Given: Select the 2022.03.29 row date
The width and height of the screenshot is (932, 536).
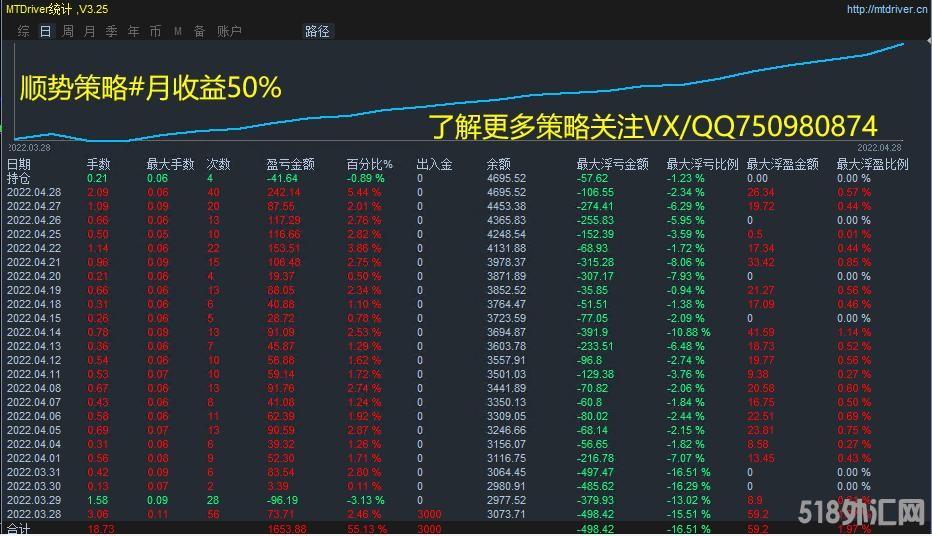Looking at the screenshot, I should (x=34, y=500).
